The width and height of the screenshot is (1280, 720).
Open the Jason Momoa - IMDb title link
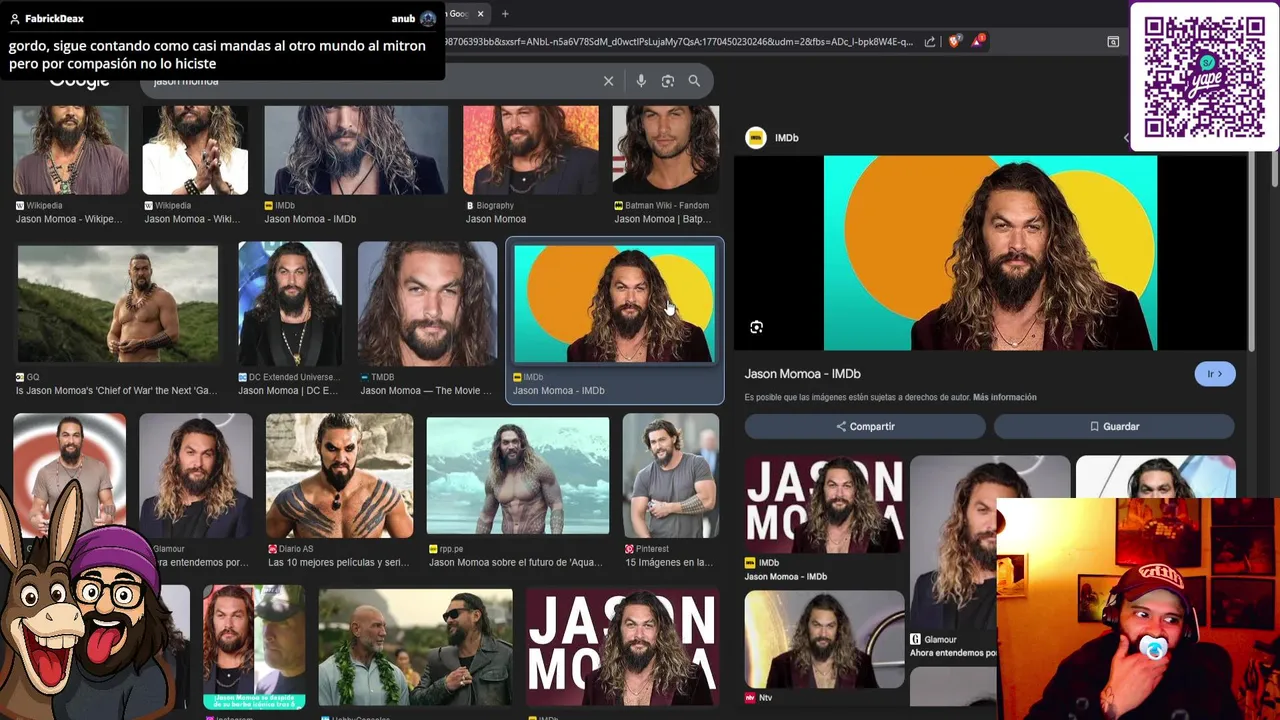[x=802, y=374]
